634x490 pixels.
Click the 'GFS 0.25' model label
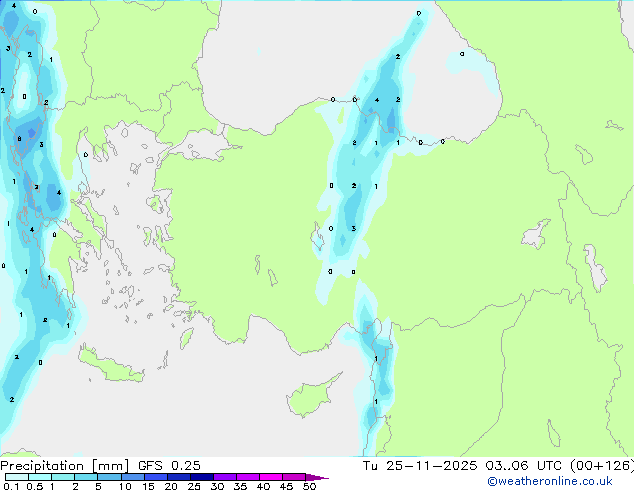point(169,466)
